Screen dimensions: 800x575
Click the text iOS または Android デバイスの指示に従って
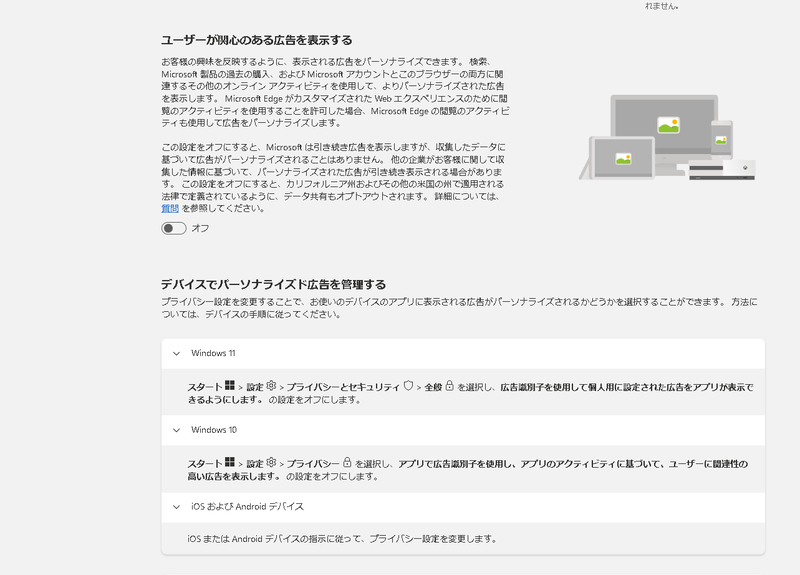click(x=276, y=539)
